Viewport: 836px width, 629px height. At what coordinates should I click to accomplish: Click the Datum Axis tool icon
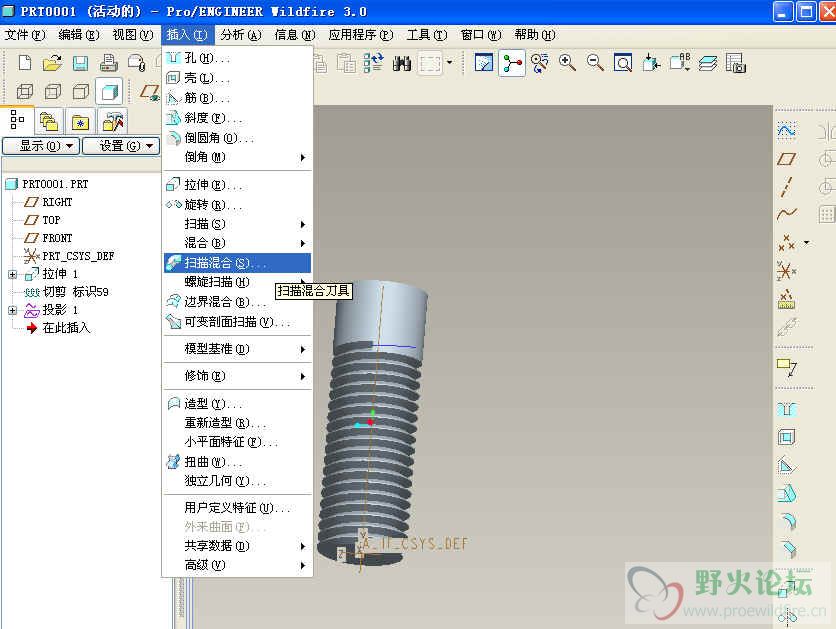[786, 187]
